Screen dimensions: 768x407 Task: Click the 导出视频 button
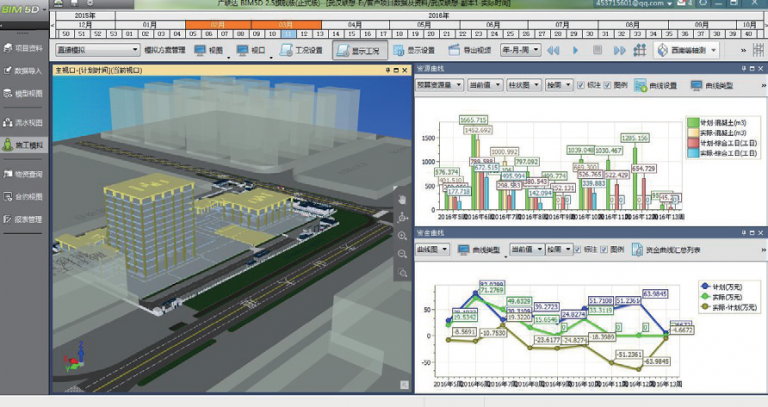(x=470, y=49)
